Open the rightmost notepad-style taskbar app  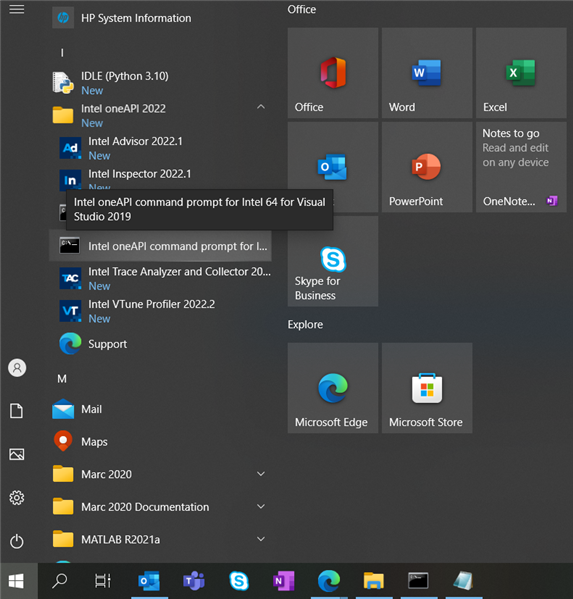pyautogui.click(x=463, y=581)
